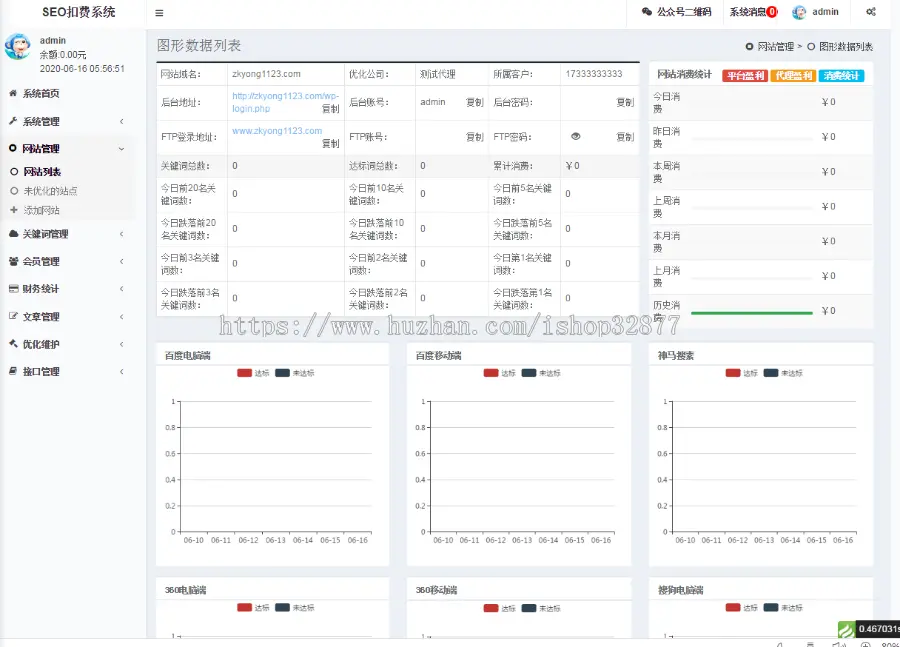Open the settings gears icon top right
The image size is (900, 647).
[871, 12]
